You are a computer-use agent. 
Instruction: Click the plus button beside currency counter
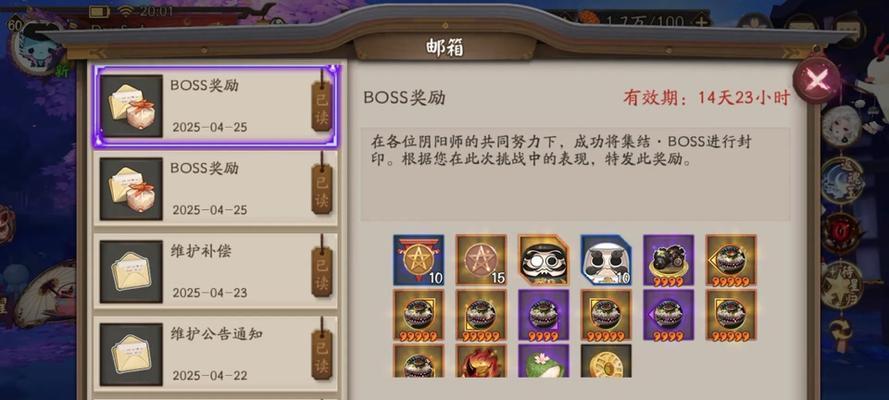(x=701, y=23)
